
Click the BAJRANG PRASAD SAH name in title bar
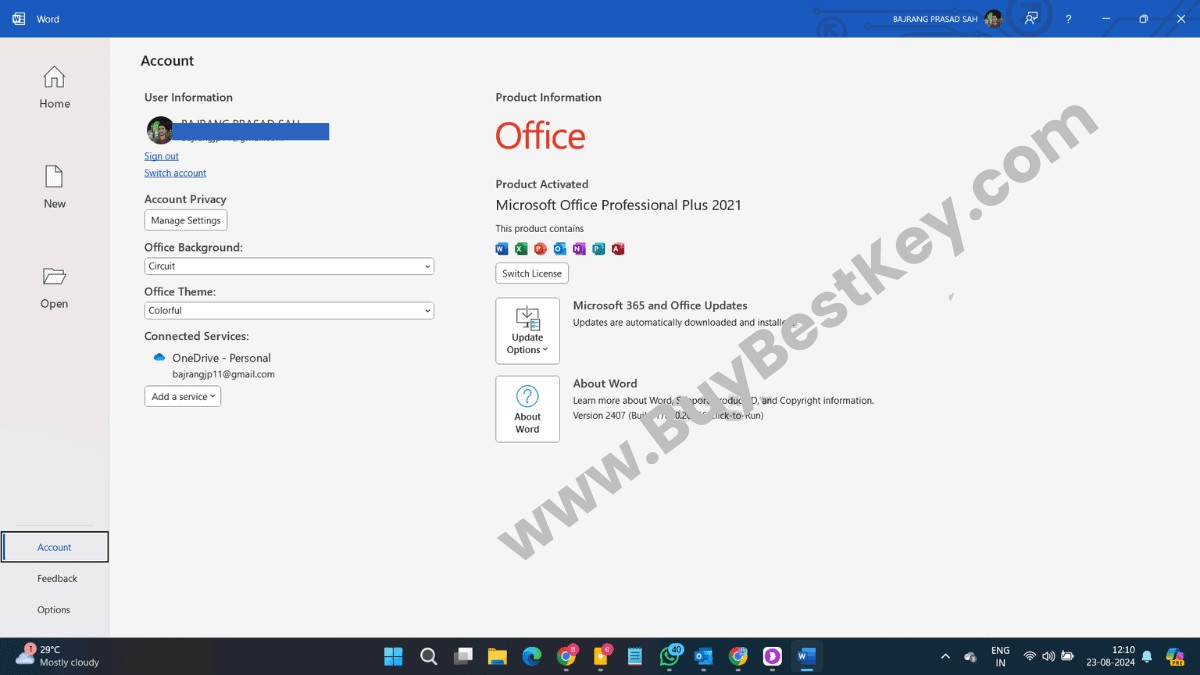(935, 19)
